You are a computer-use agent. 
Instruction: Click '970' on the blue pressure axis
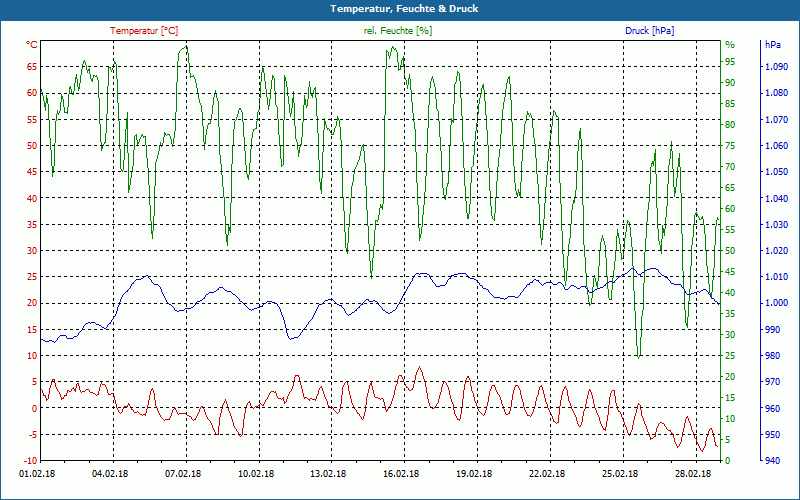pos(772,382)
